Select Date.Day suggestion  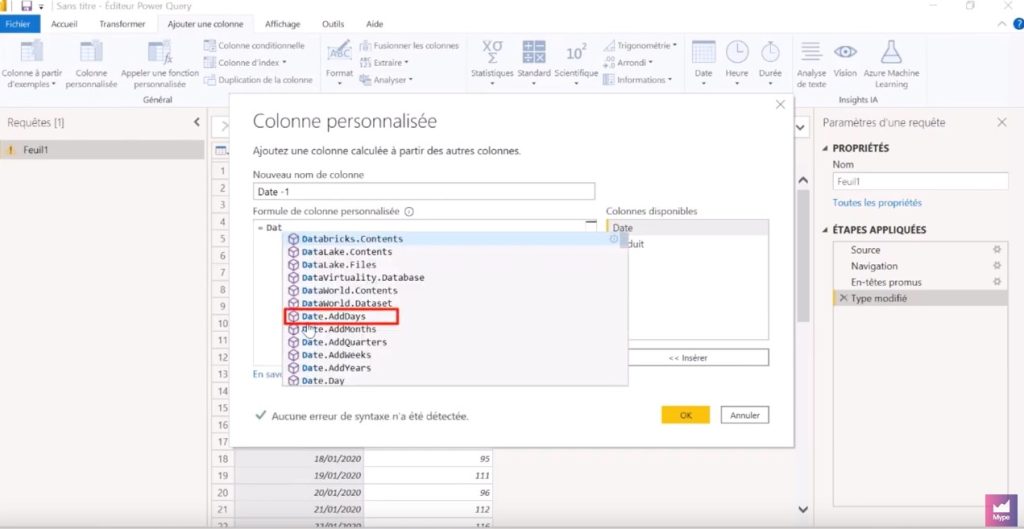tap(454, 380)
